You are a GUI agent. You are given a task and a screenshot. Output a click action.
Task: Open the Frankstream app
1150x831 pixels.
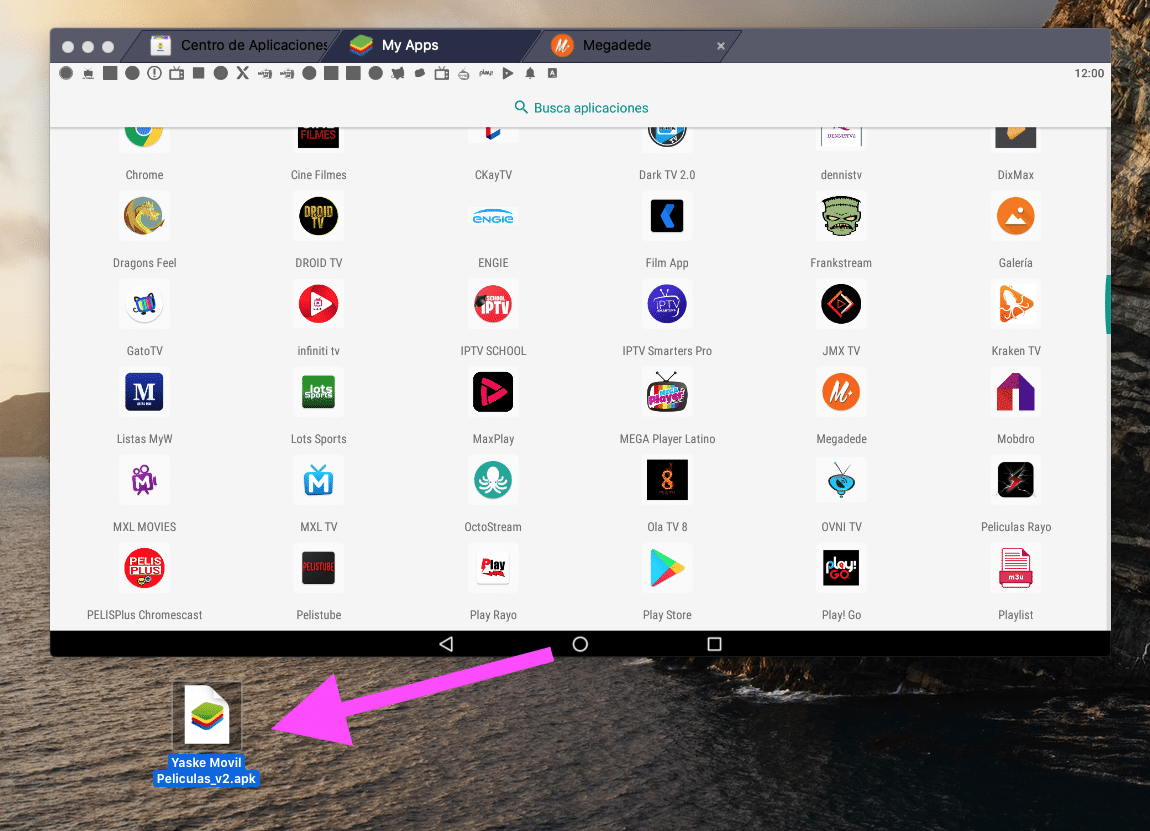pyautogui.click(x=840, y=216)
